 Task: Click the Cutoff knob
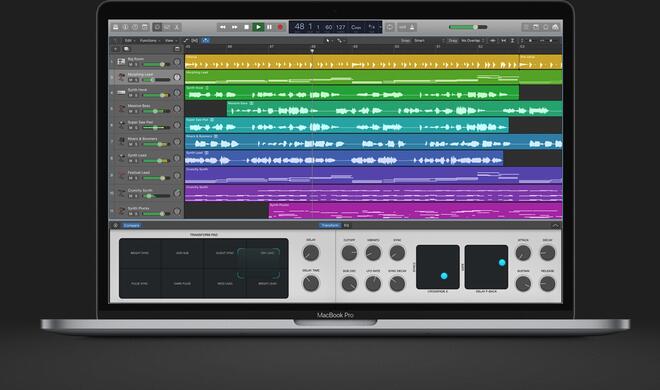pyautogui.click(x=349, y=253)
